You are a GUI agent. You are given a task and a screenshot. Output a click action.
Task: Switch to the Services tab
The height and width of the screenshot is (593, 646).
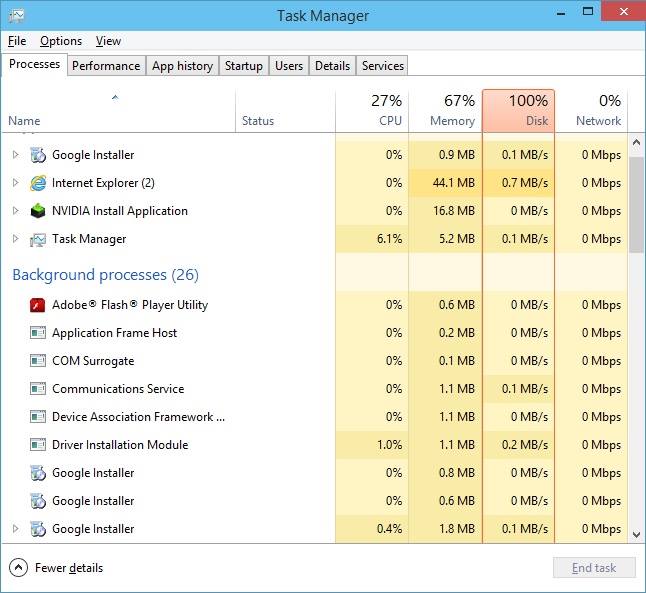[x=383, y=66]
